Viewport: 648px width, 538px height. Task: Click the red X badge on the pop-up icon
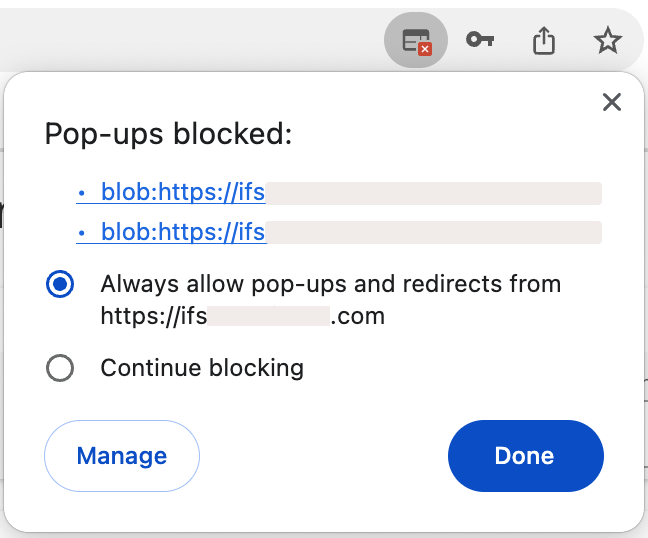pos(425,48)
